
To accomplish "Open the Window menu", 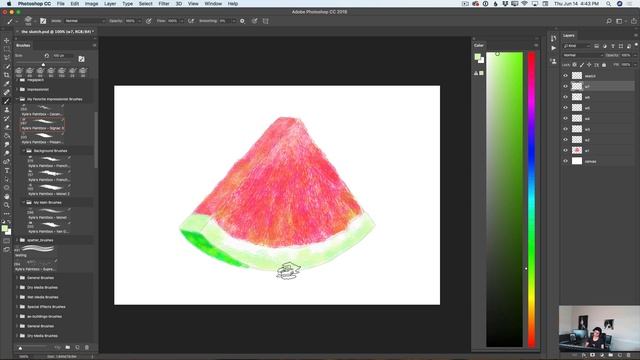I will point(213,4).
